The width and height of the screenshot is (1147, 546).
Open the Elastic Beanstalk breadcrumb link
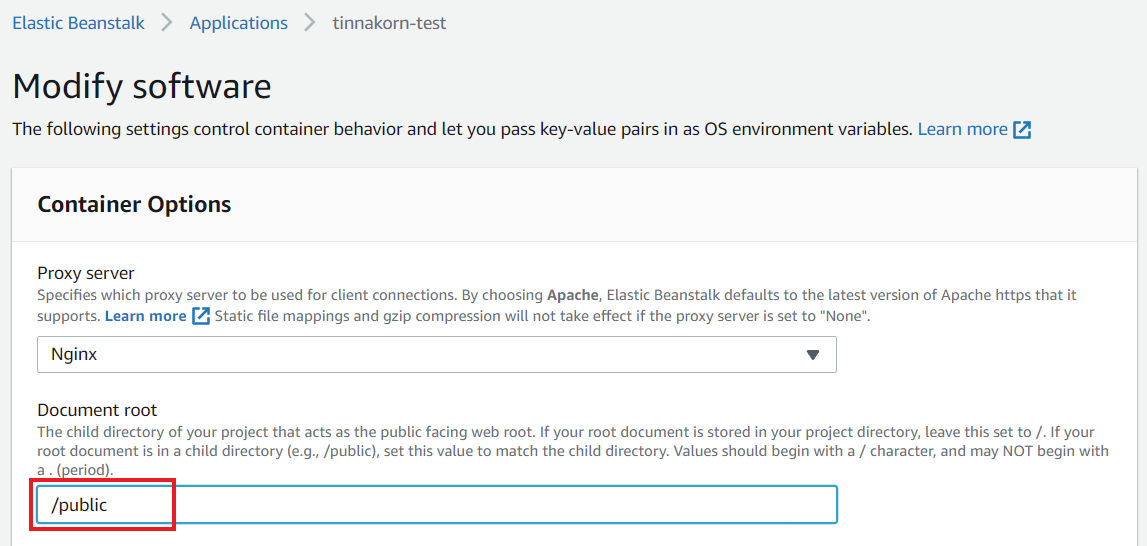78,23
